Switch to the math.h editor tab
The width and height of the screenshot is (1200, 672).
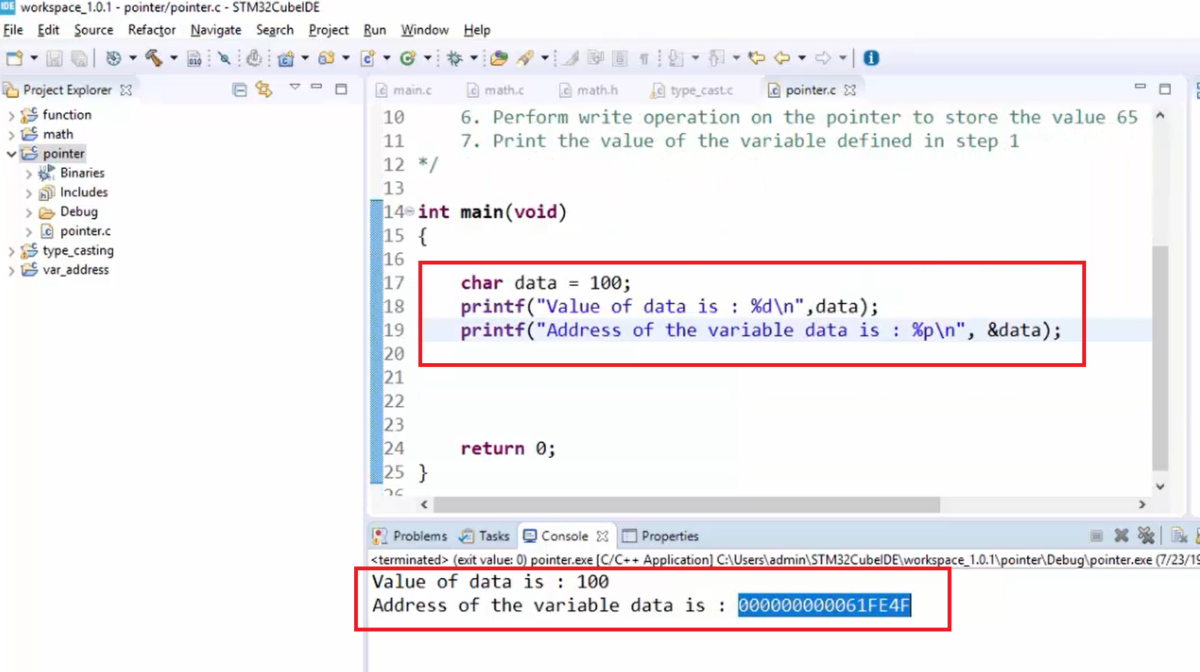click(x=588, y=90)
